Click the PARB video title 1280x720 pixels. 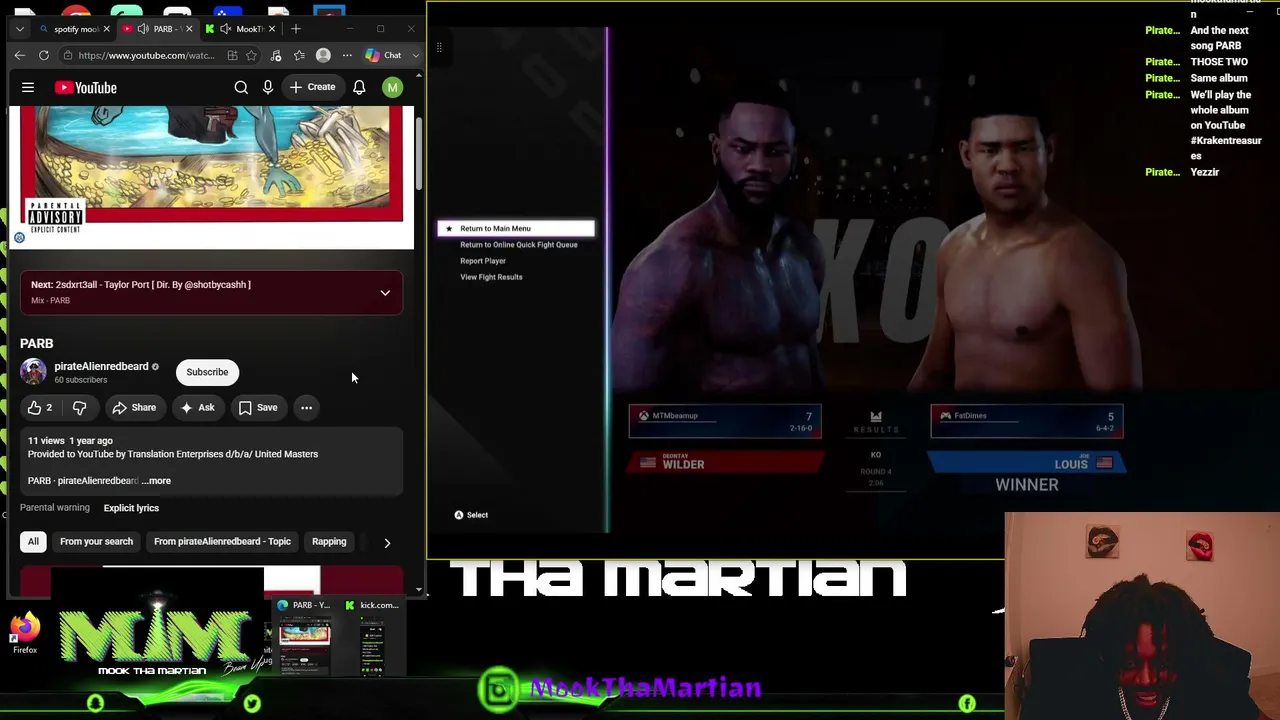(37, 344)
